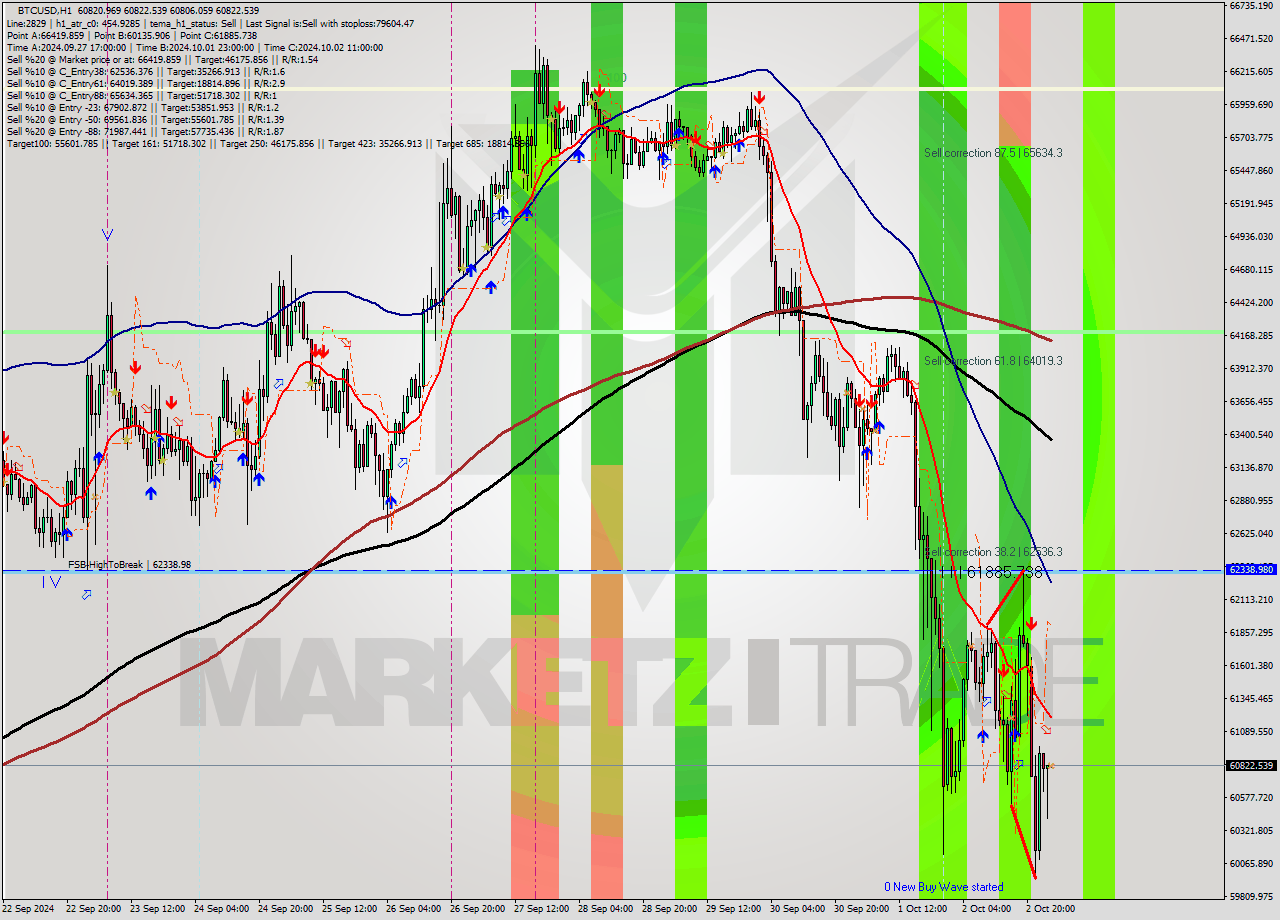
Task: Click time axis label '25 Sep 12:00'
Action: (x=349, y=909)
